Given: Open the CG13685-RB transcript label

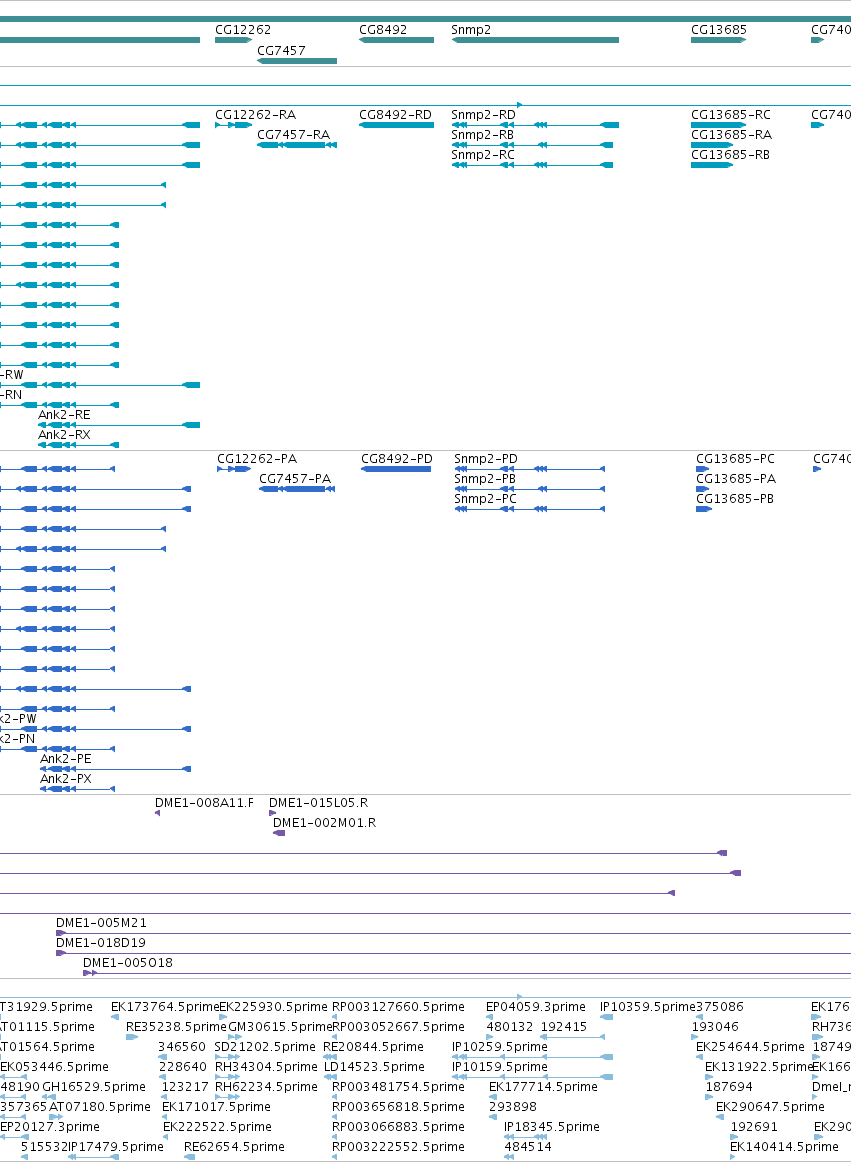Looking at the screenshot, I should pyautogui.click(x=730, y=155).
